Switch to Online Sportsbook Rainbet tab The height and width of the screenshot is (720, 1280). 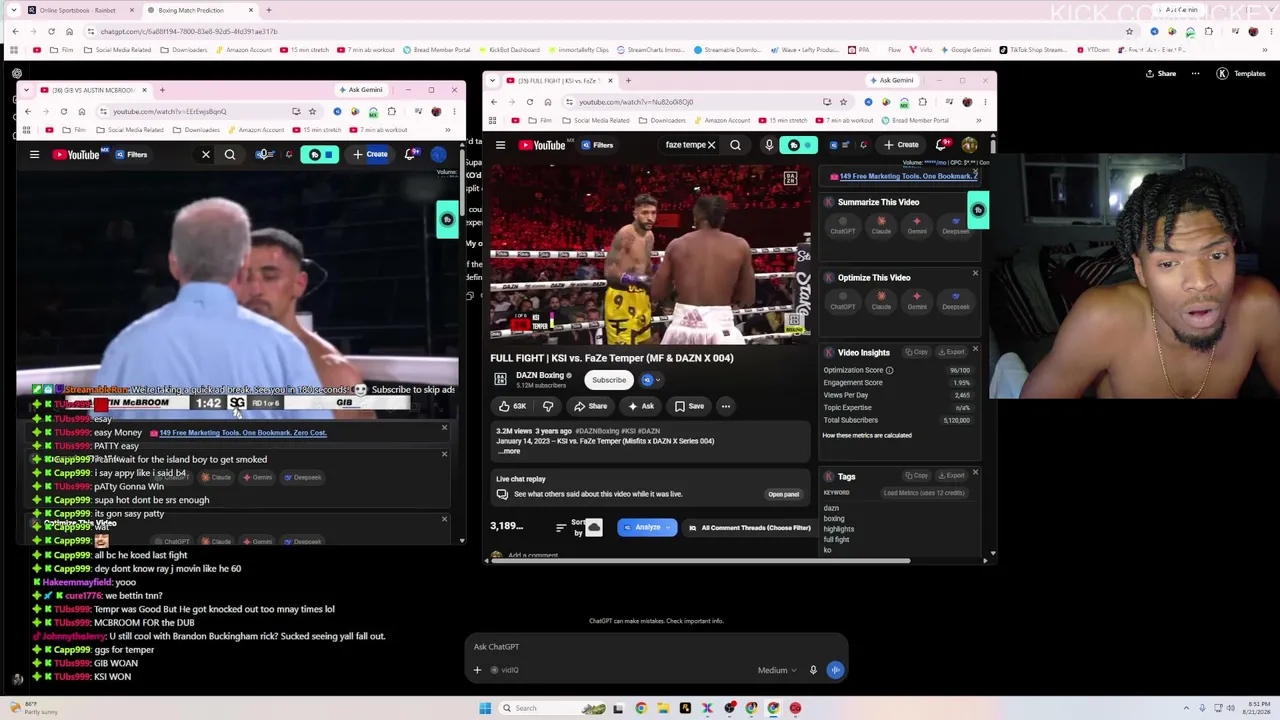[78, 10]
